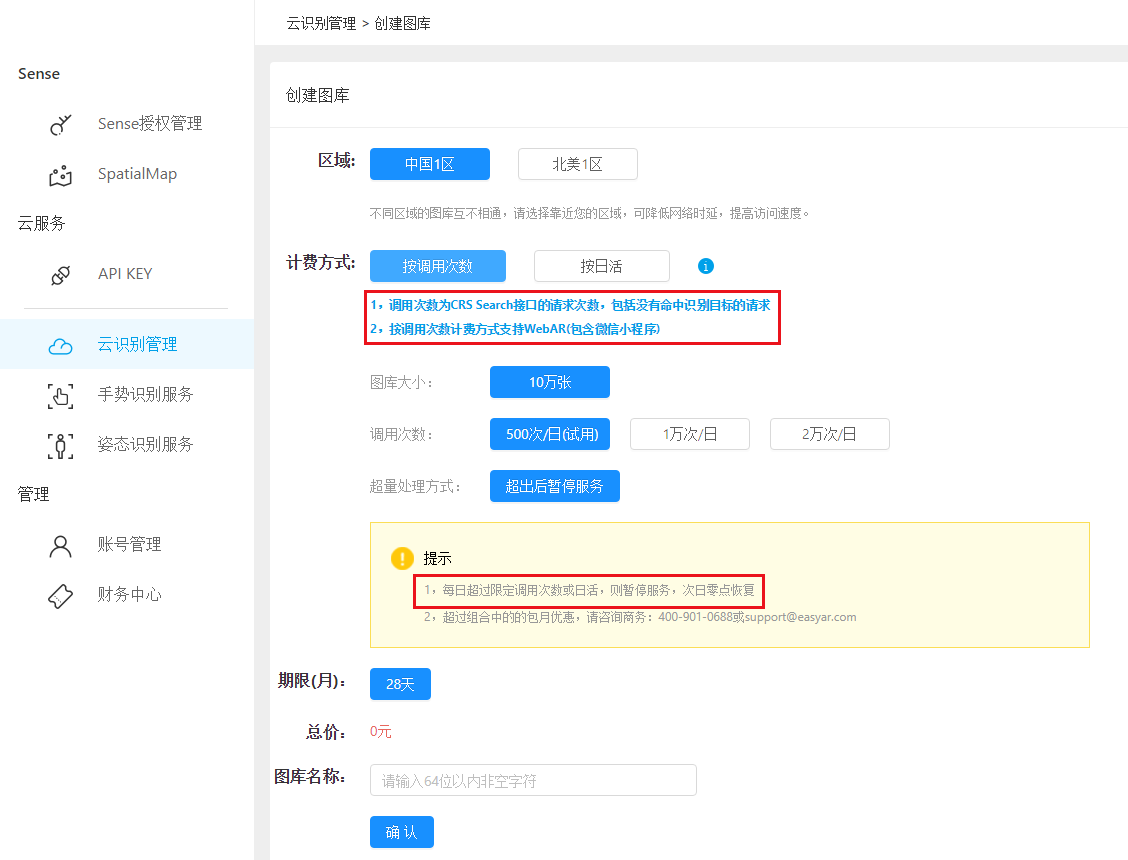Click the 图库名称 name input field

click(x=532, y=780)
